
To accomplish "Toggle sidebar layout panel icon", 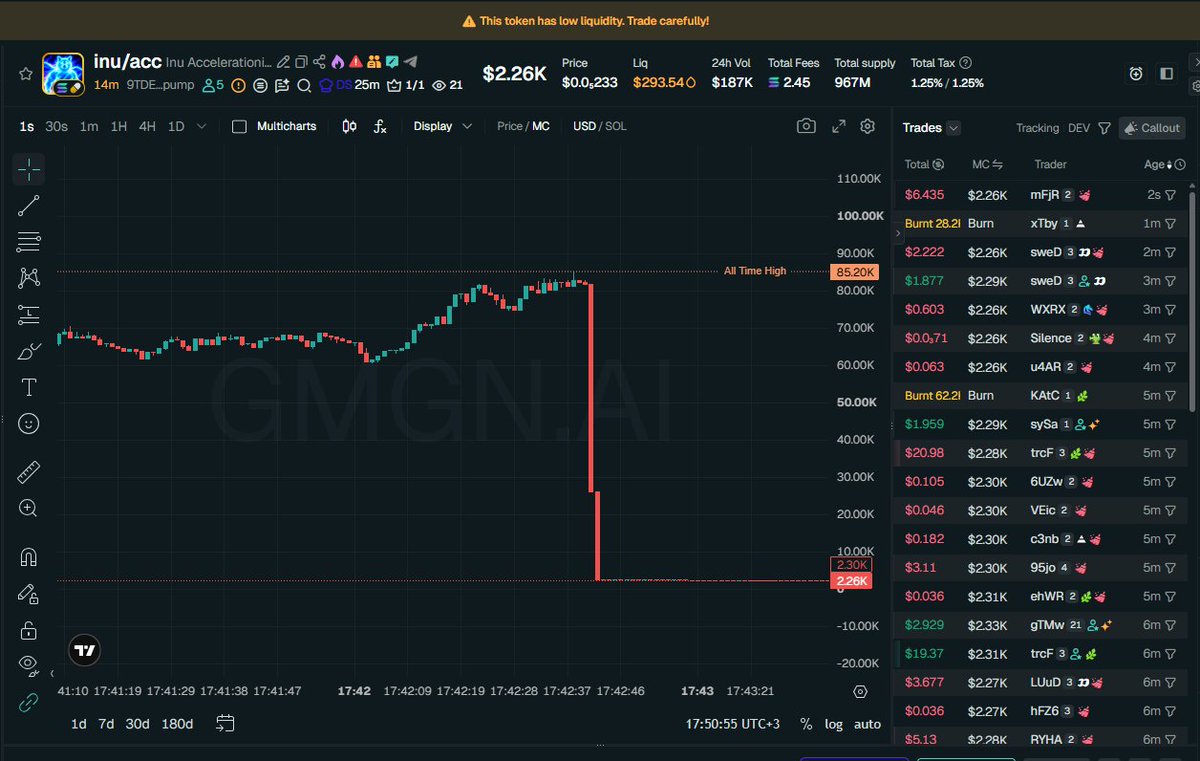I will click(x=1167, y=73).
